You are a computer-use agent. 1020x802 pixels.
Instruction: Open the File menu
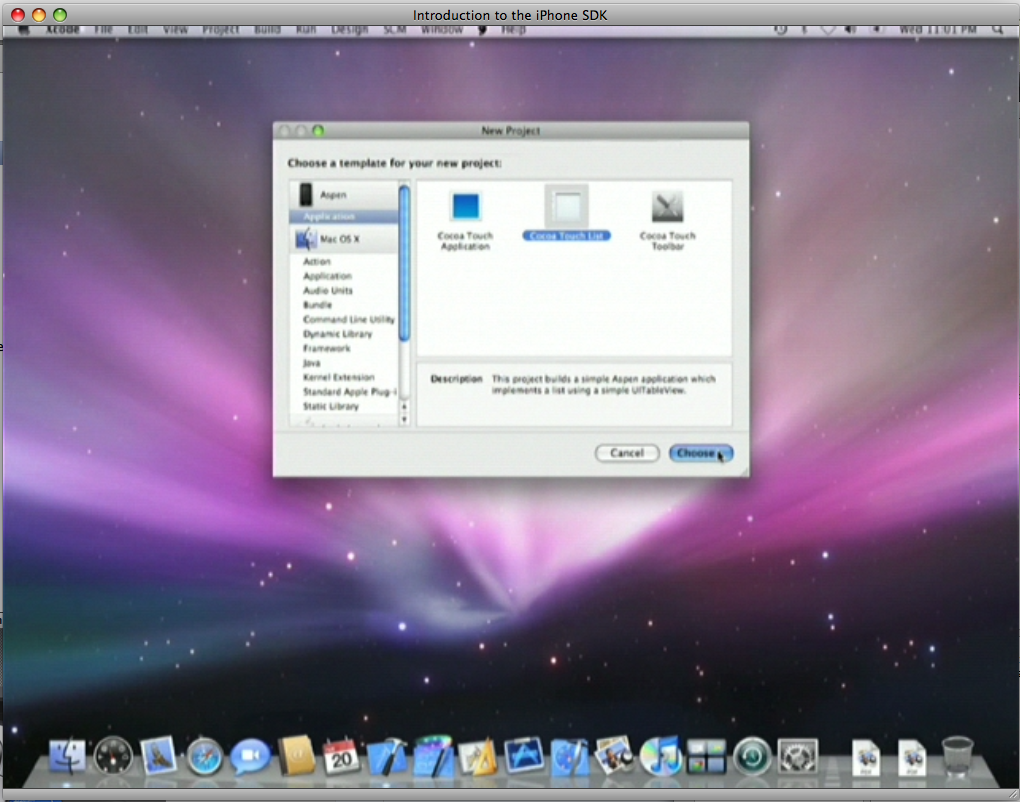[103, 30]
